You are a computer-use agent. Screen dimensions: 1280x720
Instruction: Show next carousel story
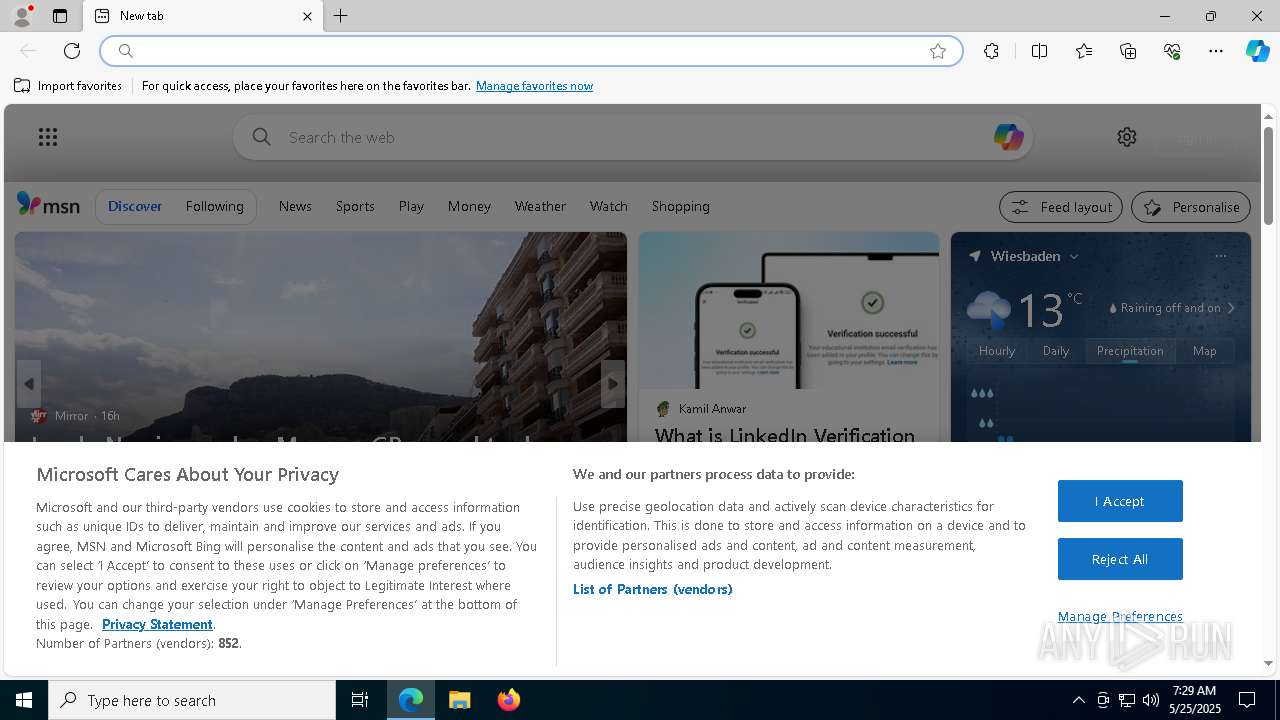(613, 384)
